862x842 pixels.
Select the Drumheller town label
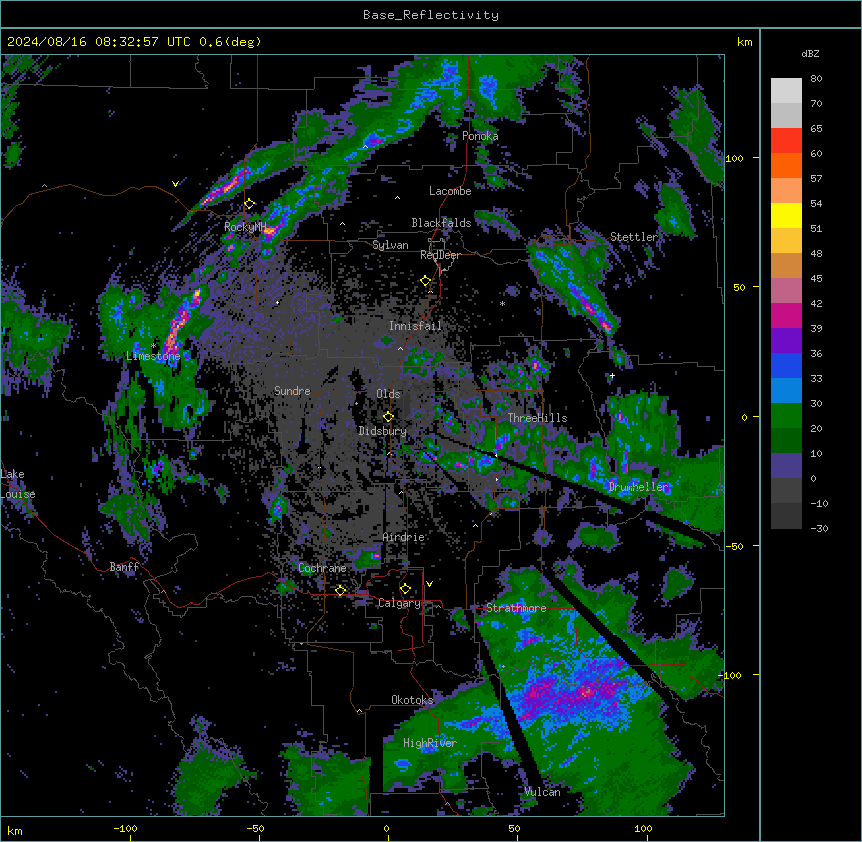point(638,486)
